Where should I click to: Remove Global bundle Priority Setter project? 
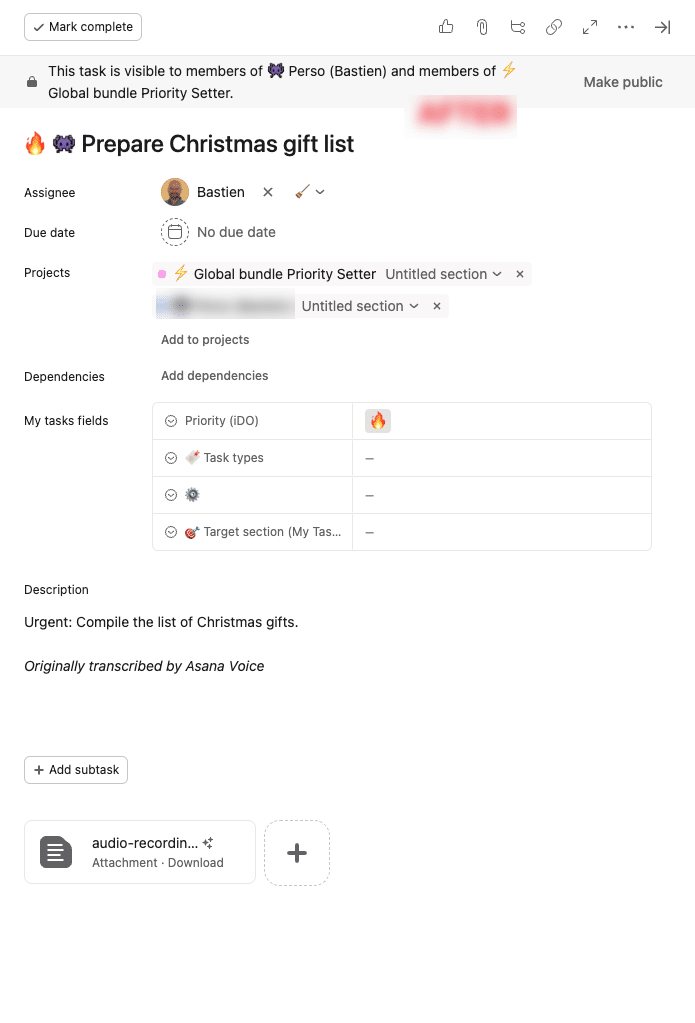(520, 274)
